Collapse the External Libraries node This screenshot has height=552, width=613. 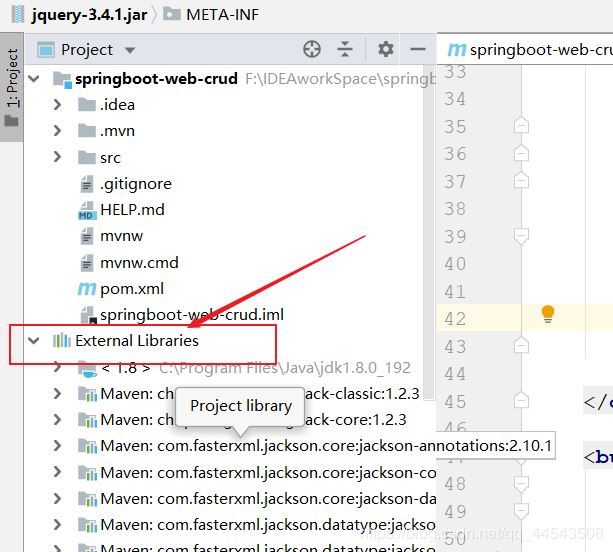[x=34, y=341]
